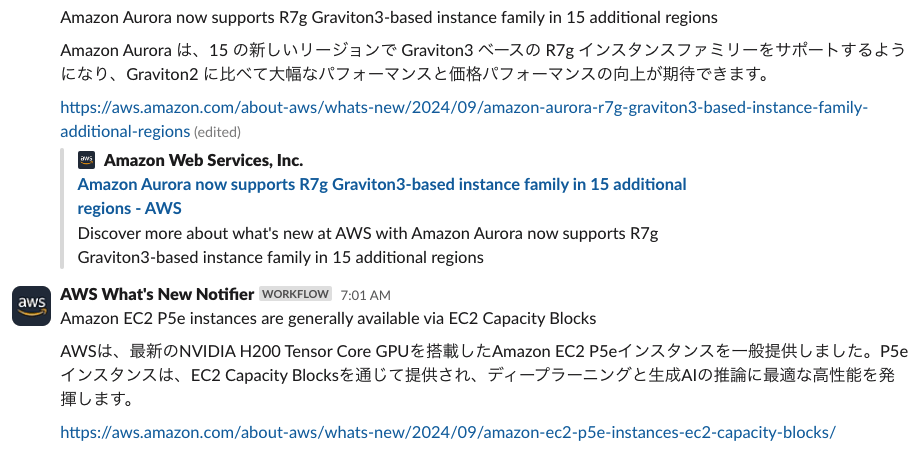
Task: Open the amazon-aurora-r7g-graviton3 whats-new URL
Action: pyautogui.click(x=463, y=108)
